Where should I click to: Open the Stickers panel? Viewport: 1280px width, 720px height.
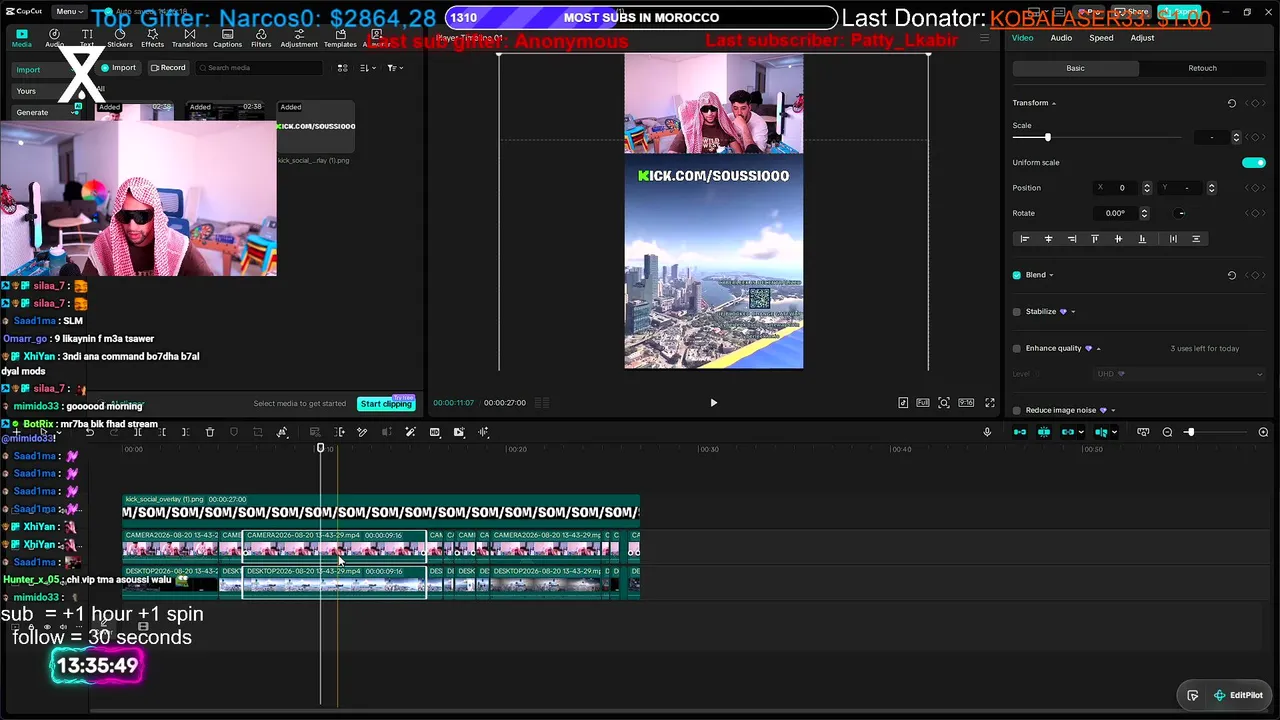tap(120, 38)
